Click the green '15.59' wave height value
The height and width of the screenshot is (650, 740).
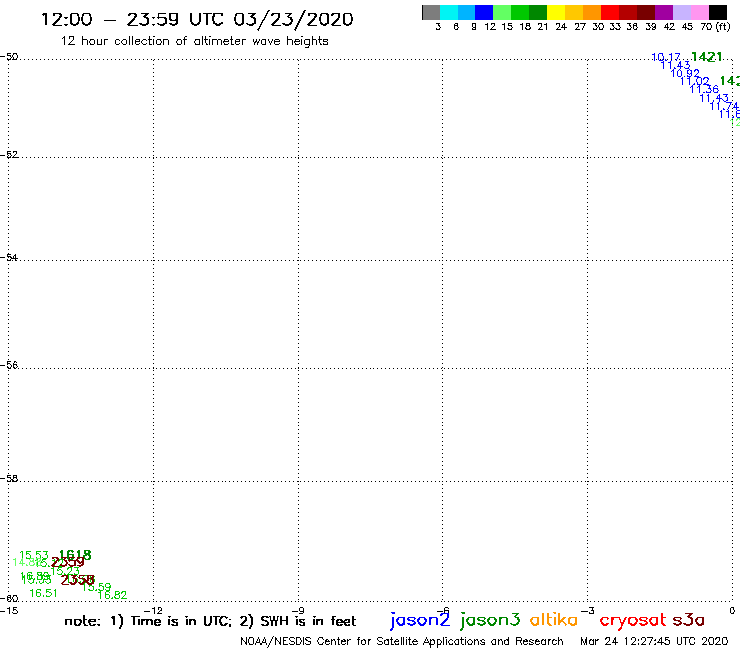97,588
